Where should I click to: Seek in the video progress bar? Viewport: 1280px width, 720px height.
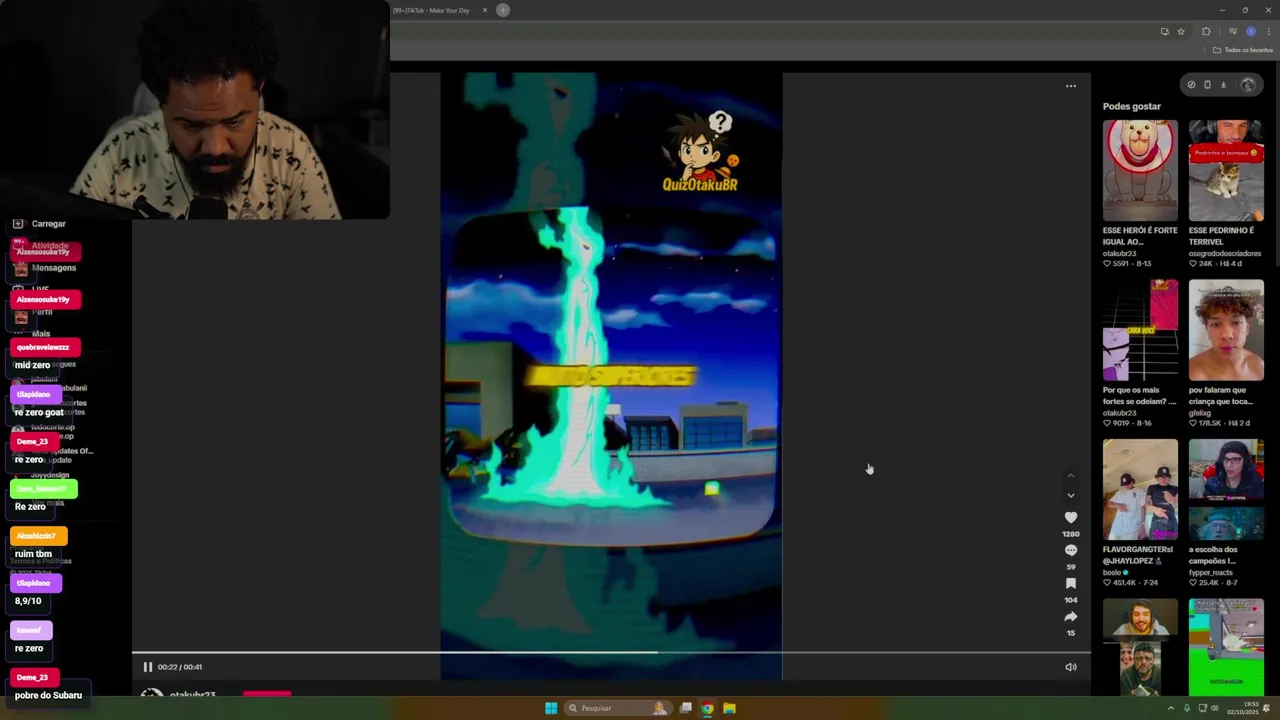coord(611,653)
